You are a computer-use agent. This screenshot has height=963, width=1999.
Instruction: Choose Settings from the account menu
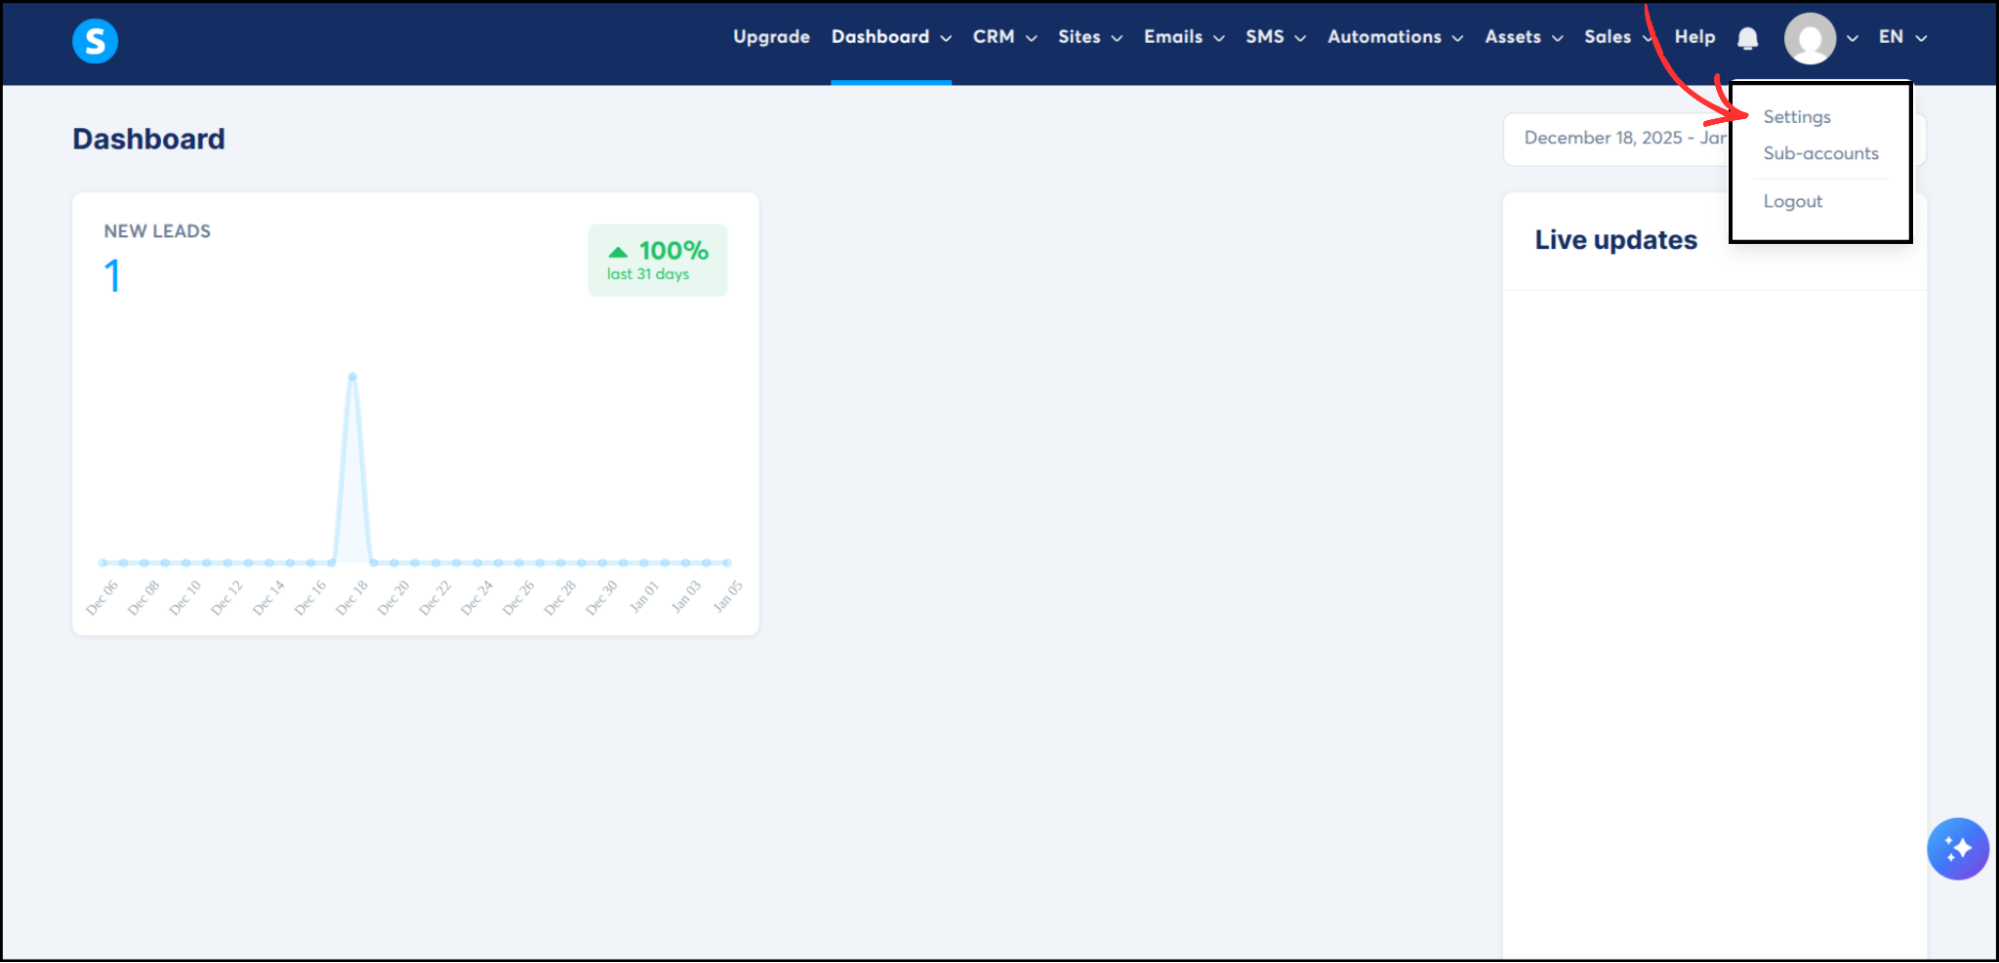click(x=1796, y=116)
